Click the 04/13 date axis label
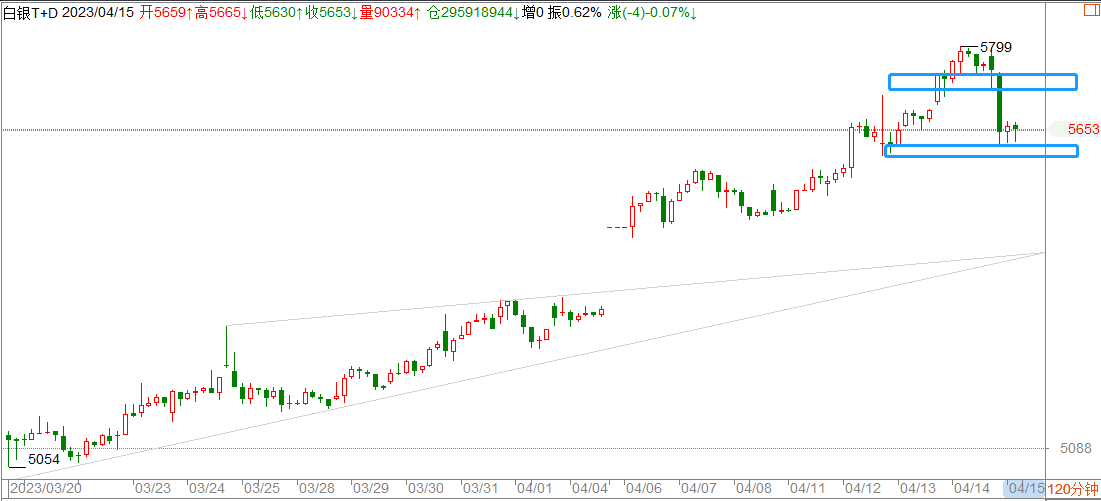 916,488
